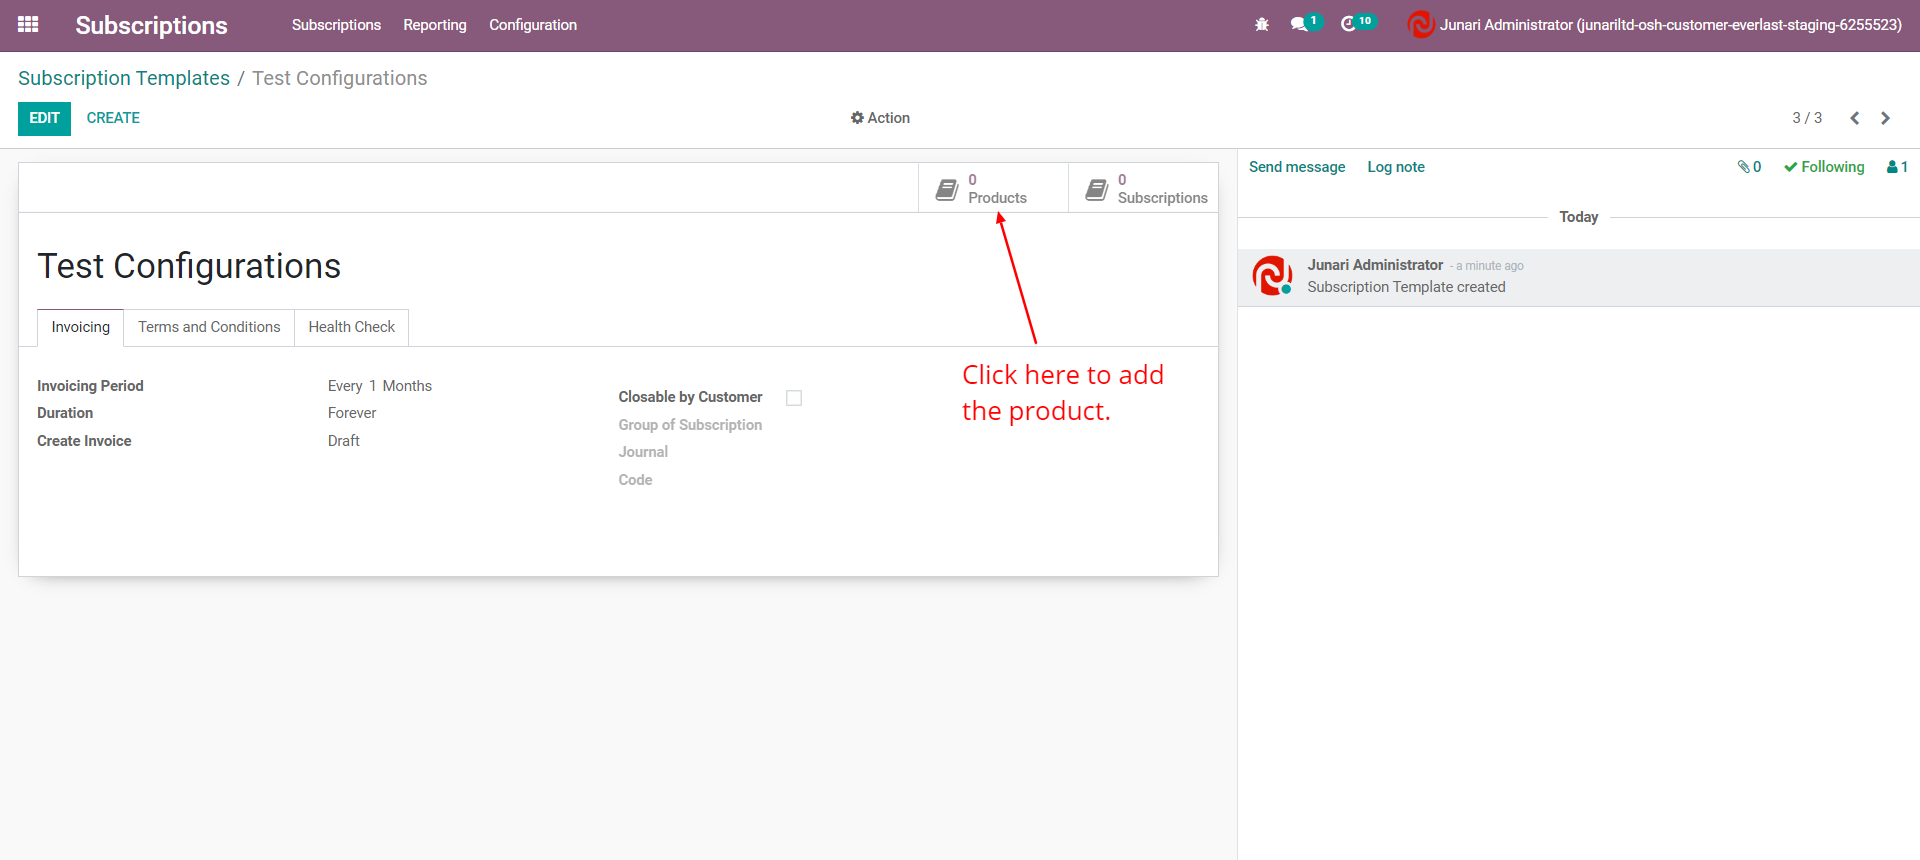View followers person icon
Image resolution: width=1920 pixels, height=860 pixels.
1897,167
